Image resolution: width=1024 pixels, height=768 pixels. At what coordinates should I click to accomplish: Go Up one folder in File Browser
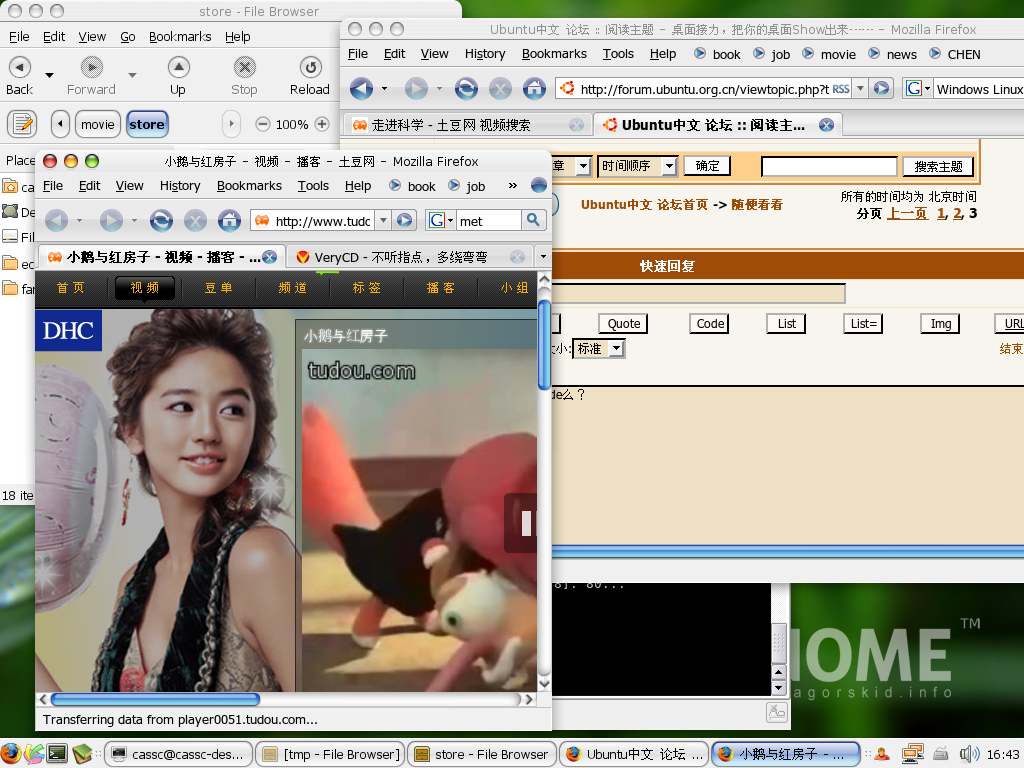coord(178,76)
